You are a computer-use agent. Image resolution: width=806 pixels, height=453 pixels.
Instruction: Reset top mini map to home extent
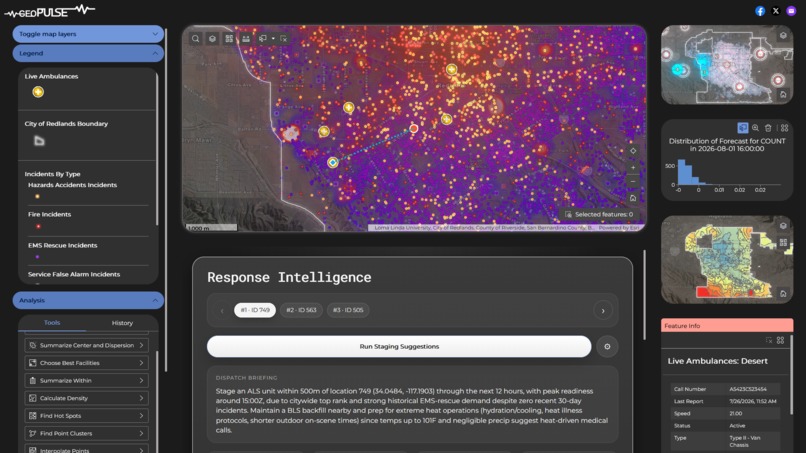(783, 94)
